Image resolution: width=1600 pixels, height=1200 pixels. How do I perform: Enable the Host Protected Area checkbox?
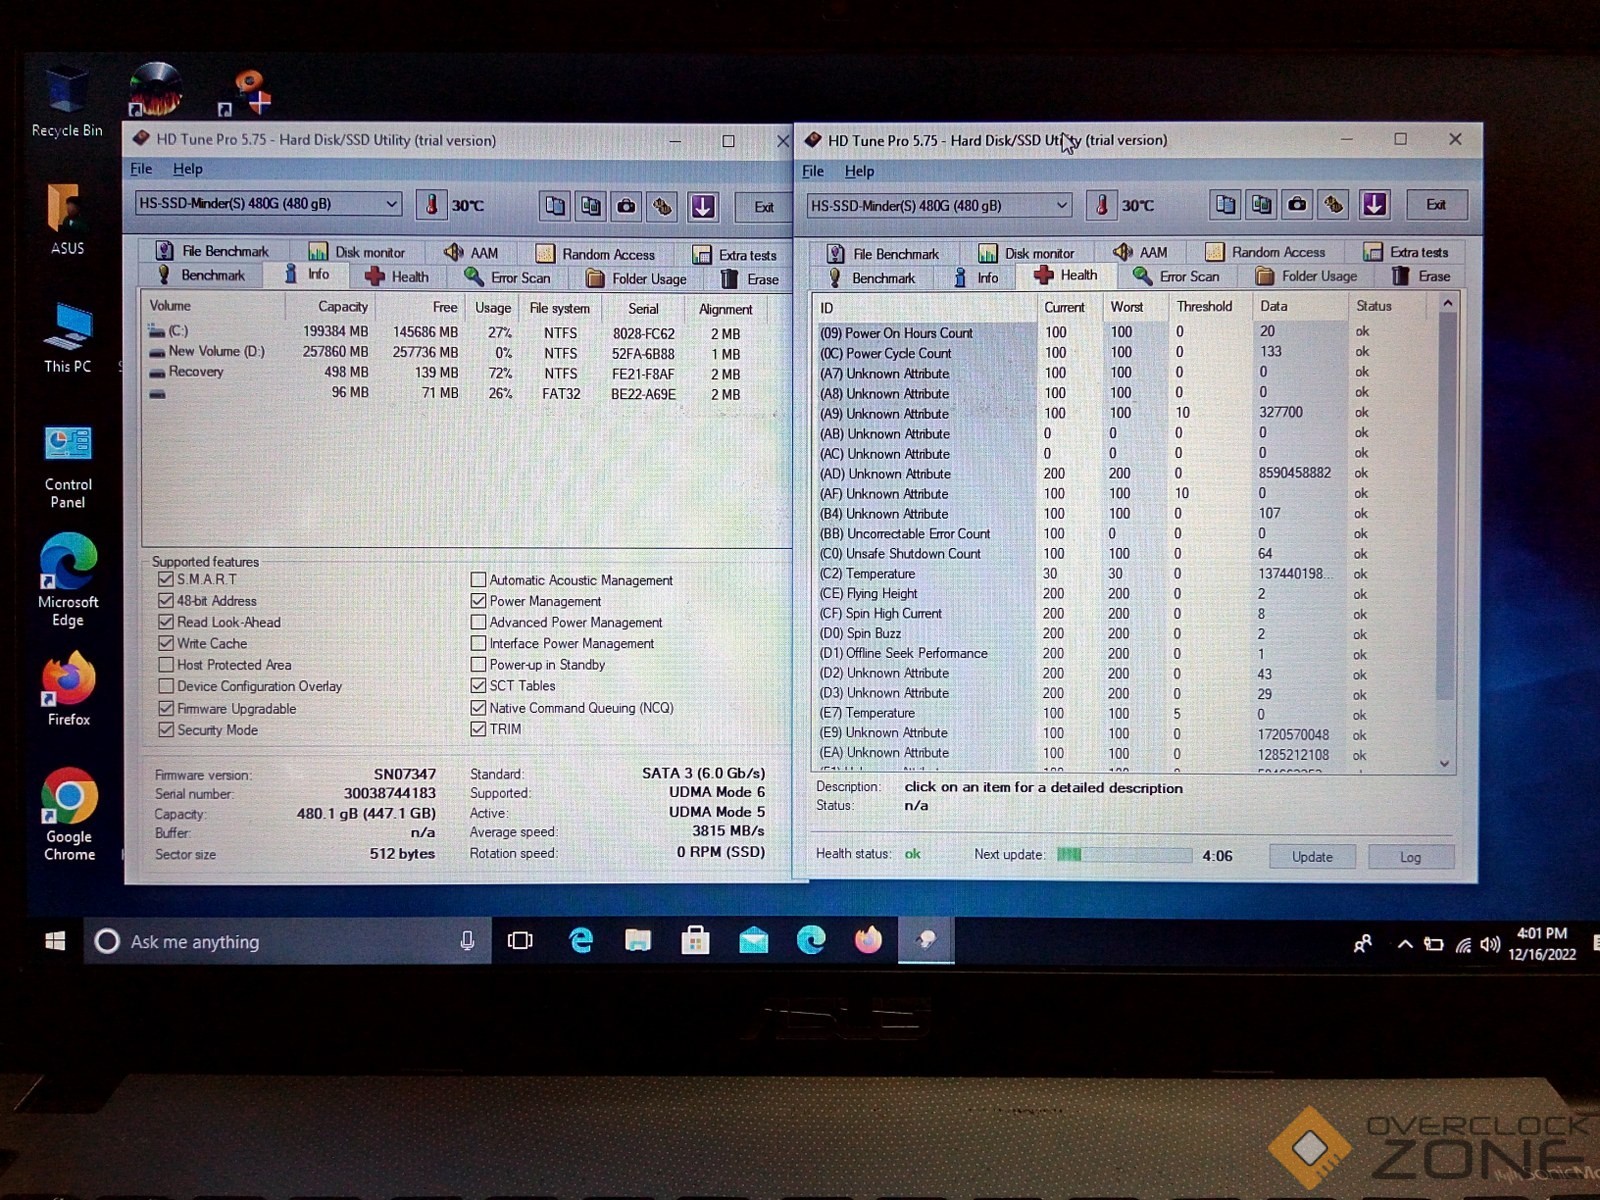click(166, 665)
